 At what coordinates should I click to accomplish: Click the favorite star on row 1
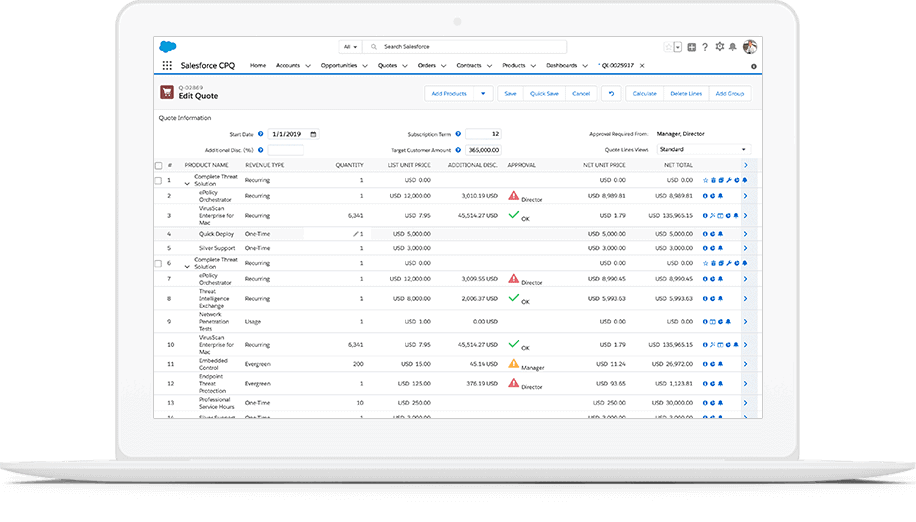tap(706, 180)
